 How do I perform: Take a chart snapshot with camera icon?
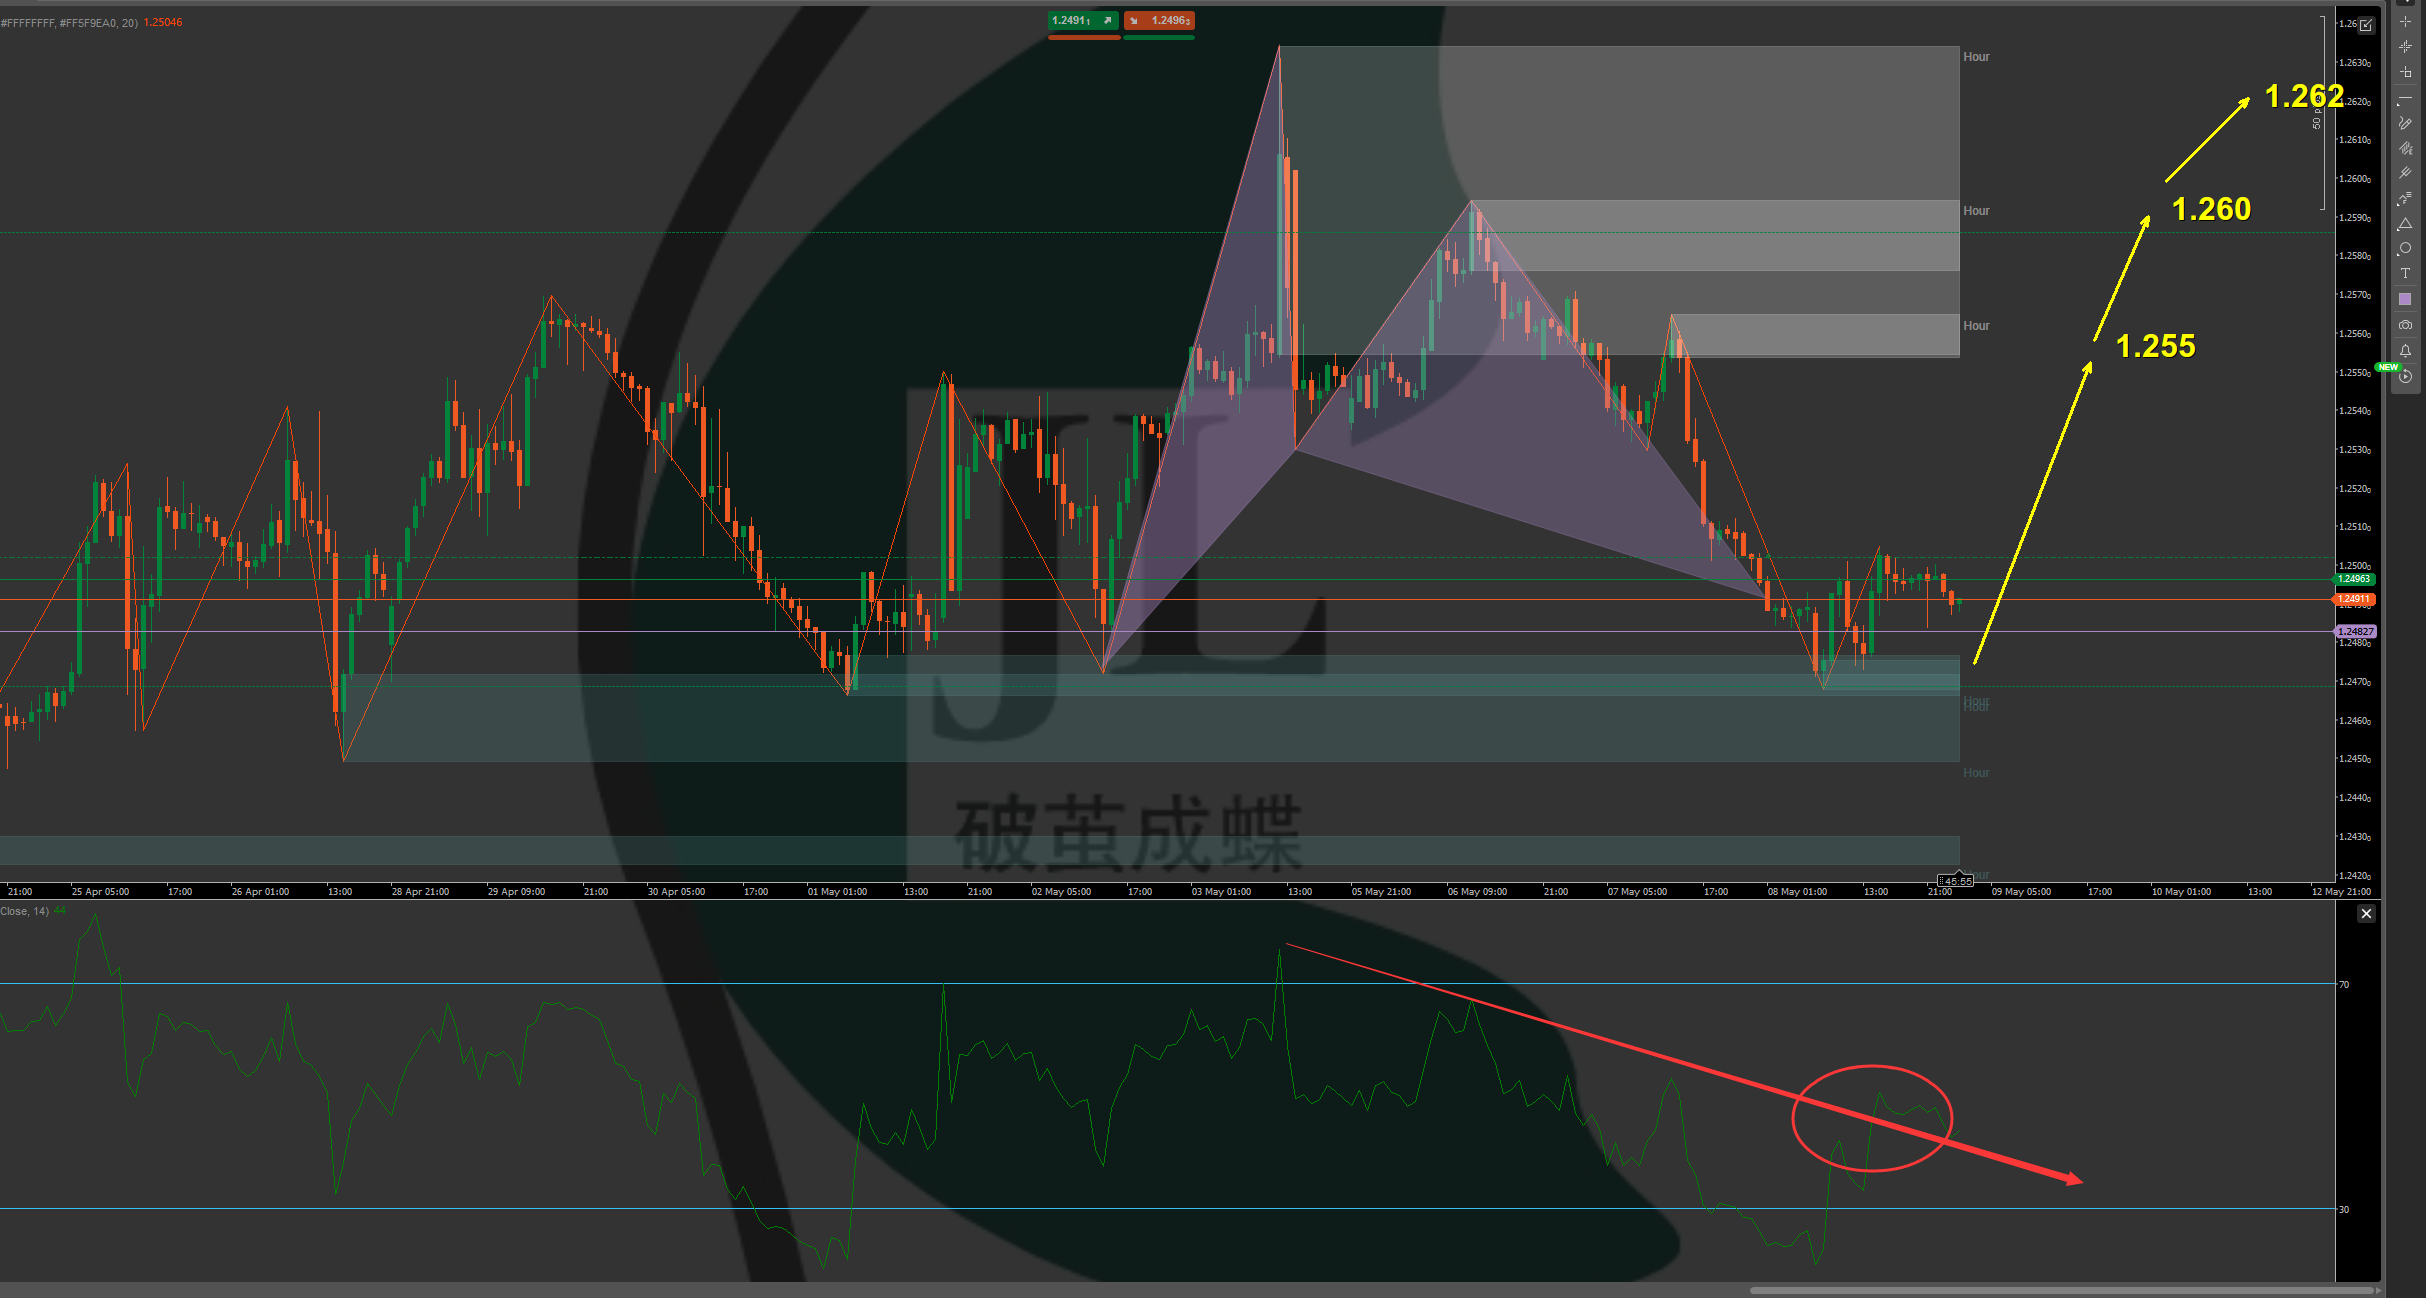pyautogui.click(x=2405, y=325)
